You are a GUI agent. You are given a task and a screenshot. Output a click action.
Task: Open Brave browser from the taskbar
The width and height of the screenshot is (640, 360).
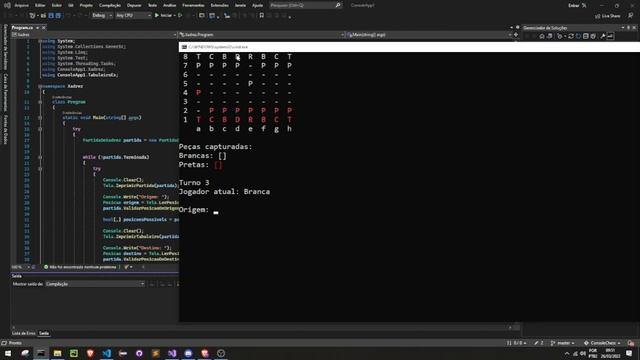pos(90,353)
